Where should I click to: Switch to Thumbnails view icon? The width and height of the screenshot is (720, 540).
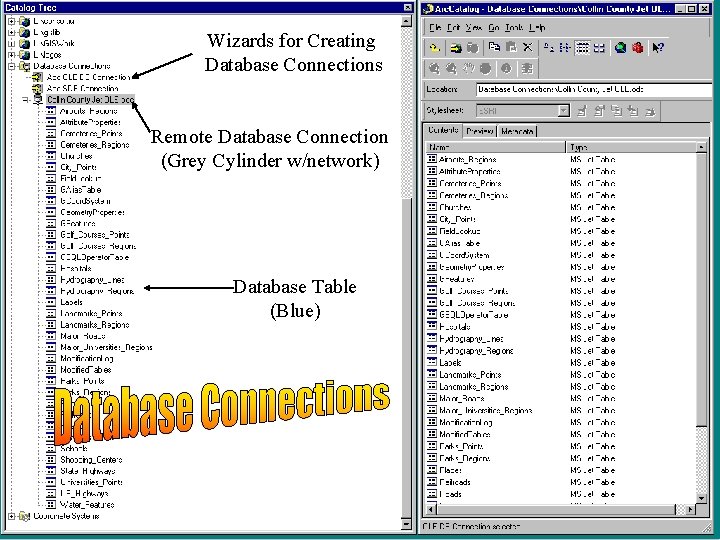599,48
